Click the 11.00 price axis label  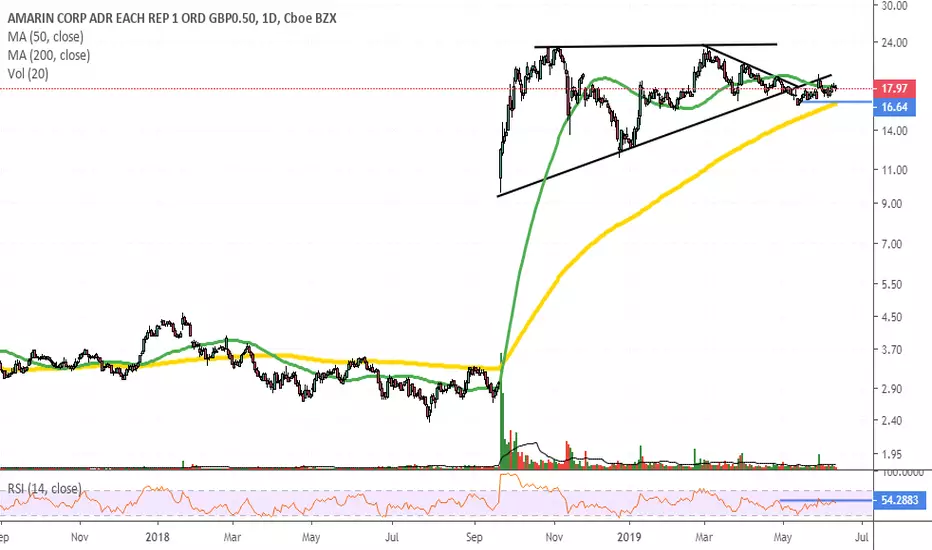(x=895, y=170)
